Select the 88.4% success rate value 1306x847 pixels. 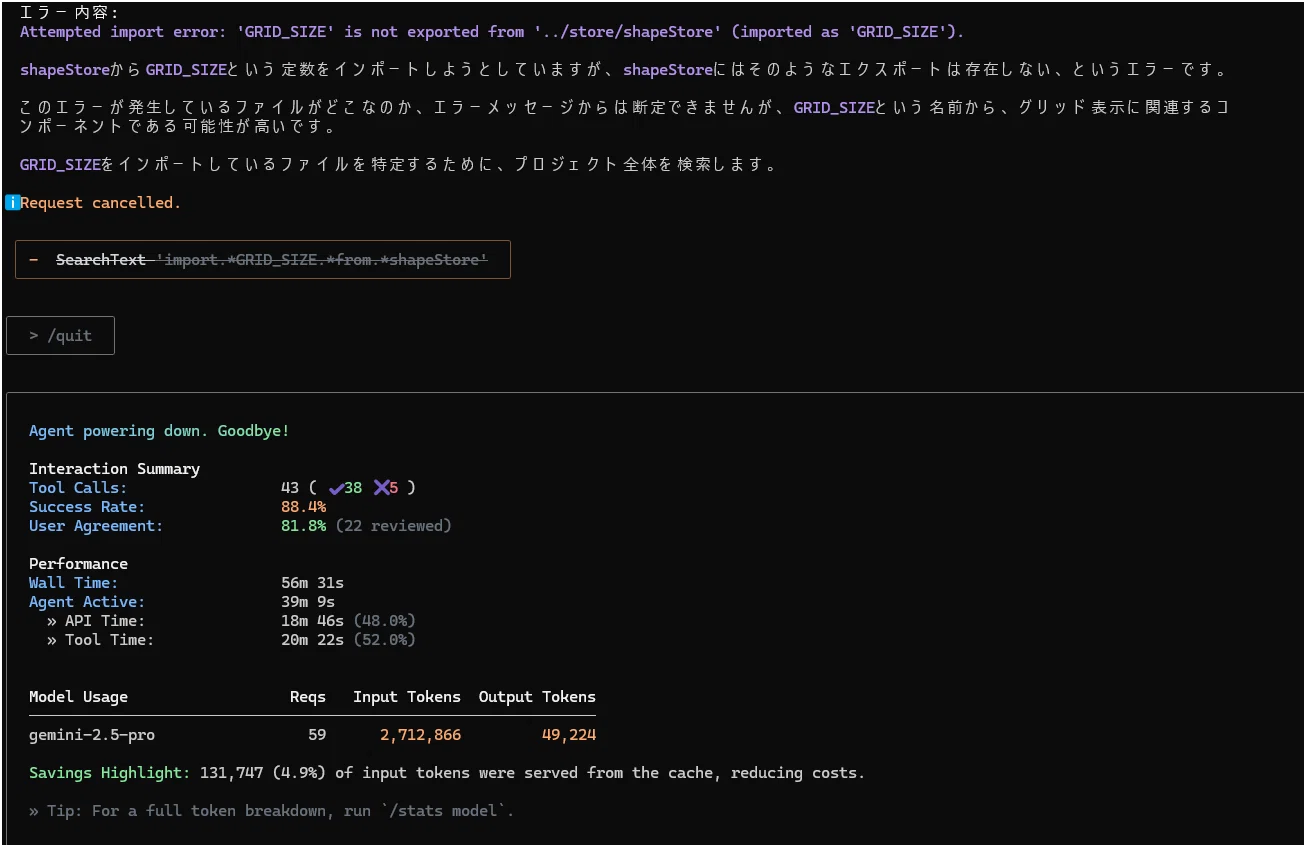(x=303, y=507)
